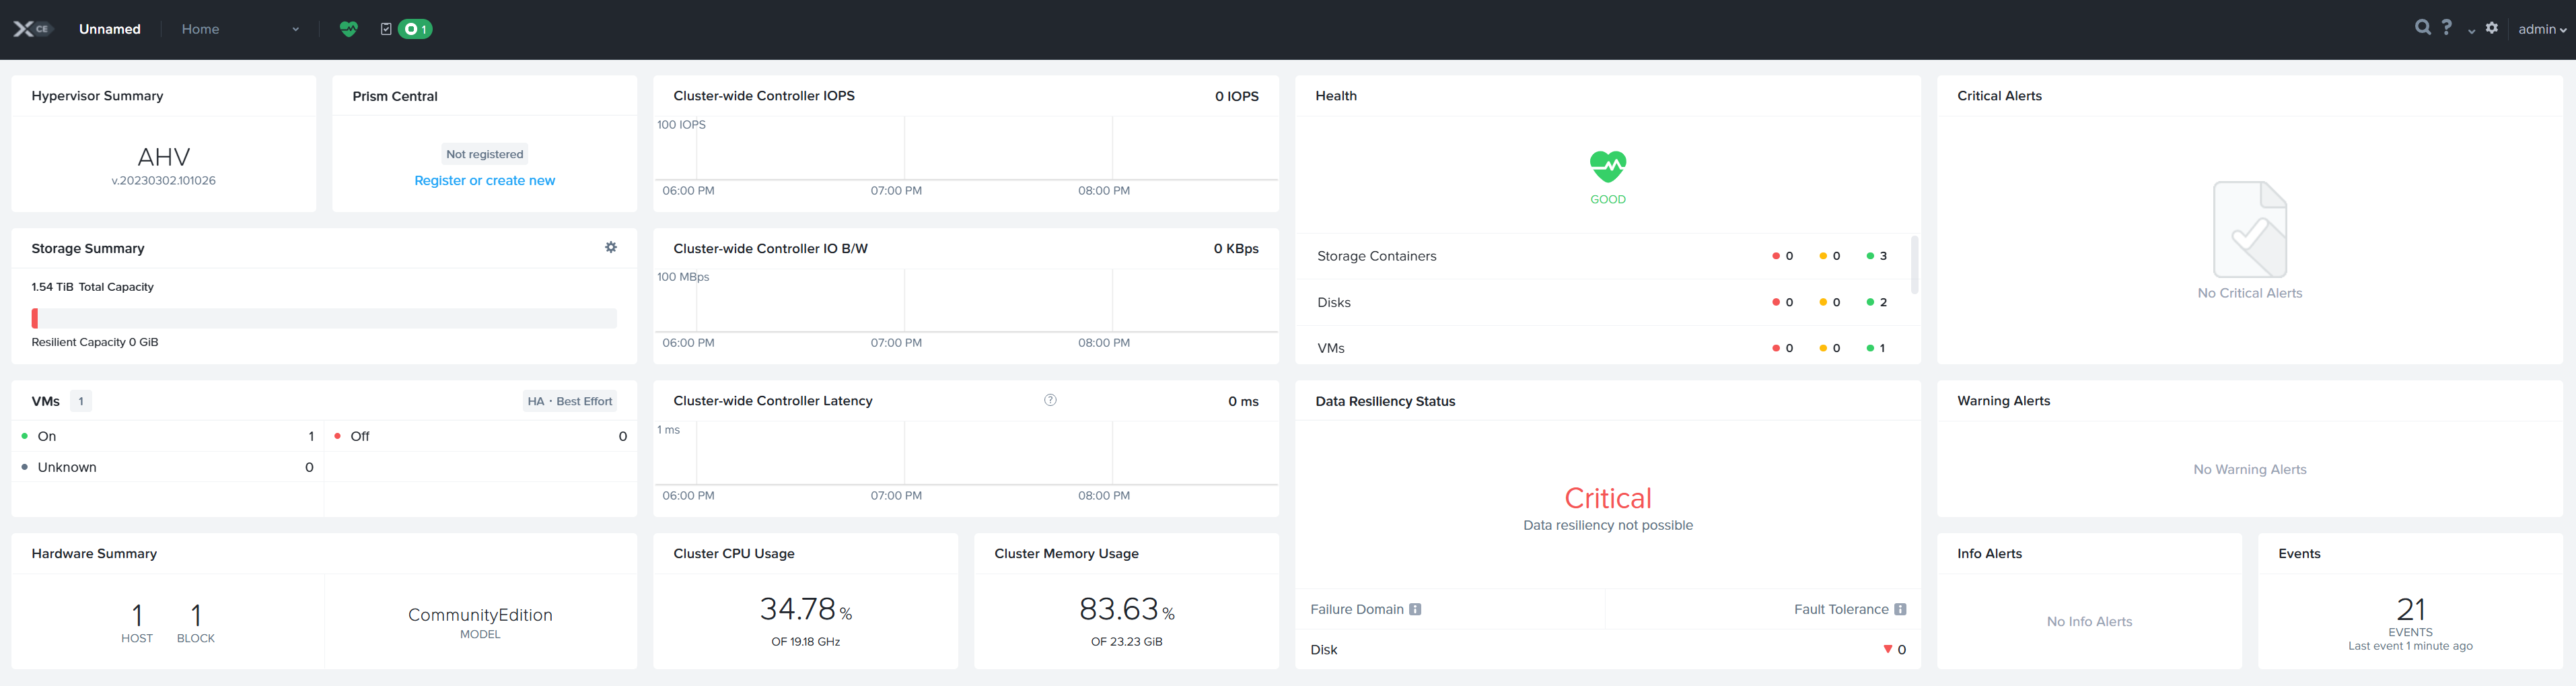Click the green running tasks badge
This screenshot has width=2576, height=686.
(x=415, y=29)
